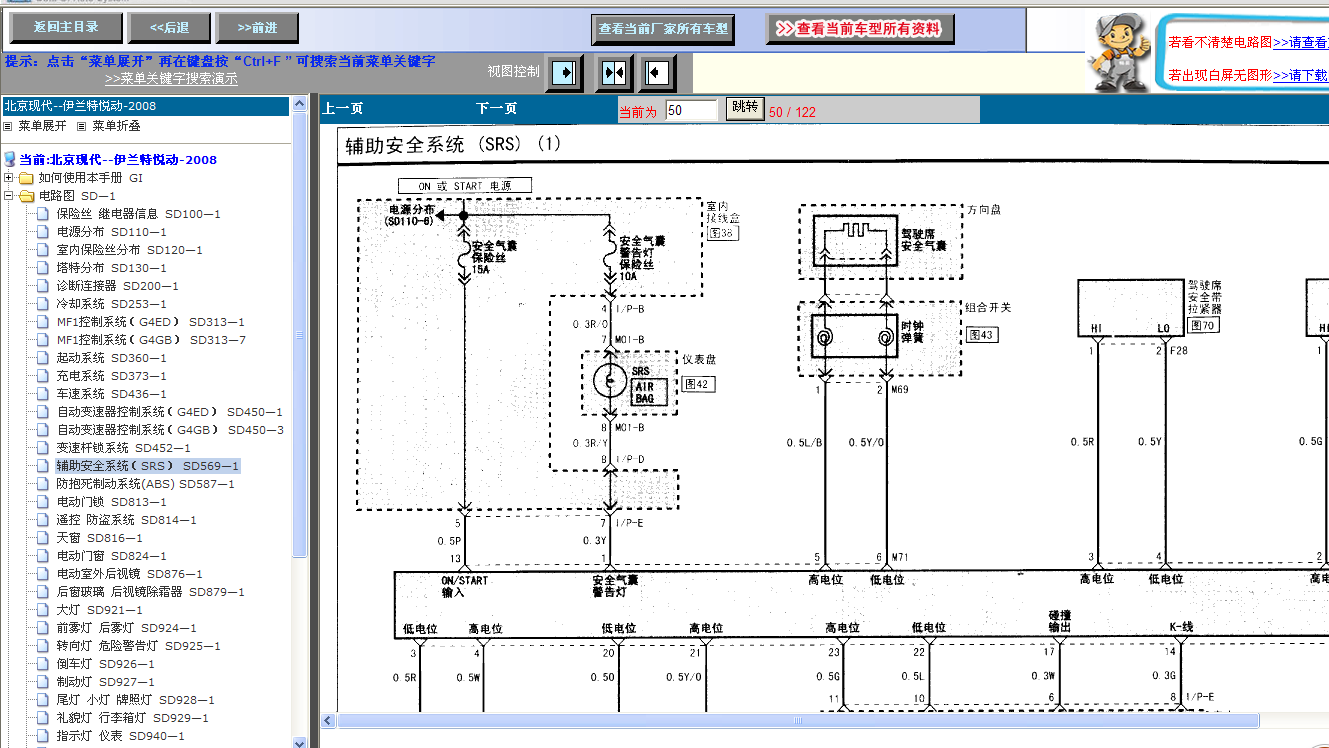Open 防抱死制动系统(ABS) SD587—1
Screen dimensions: 1329x748
click(146, 484)
